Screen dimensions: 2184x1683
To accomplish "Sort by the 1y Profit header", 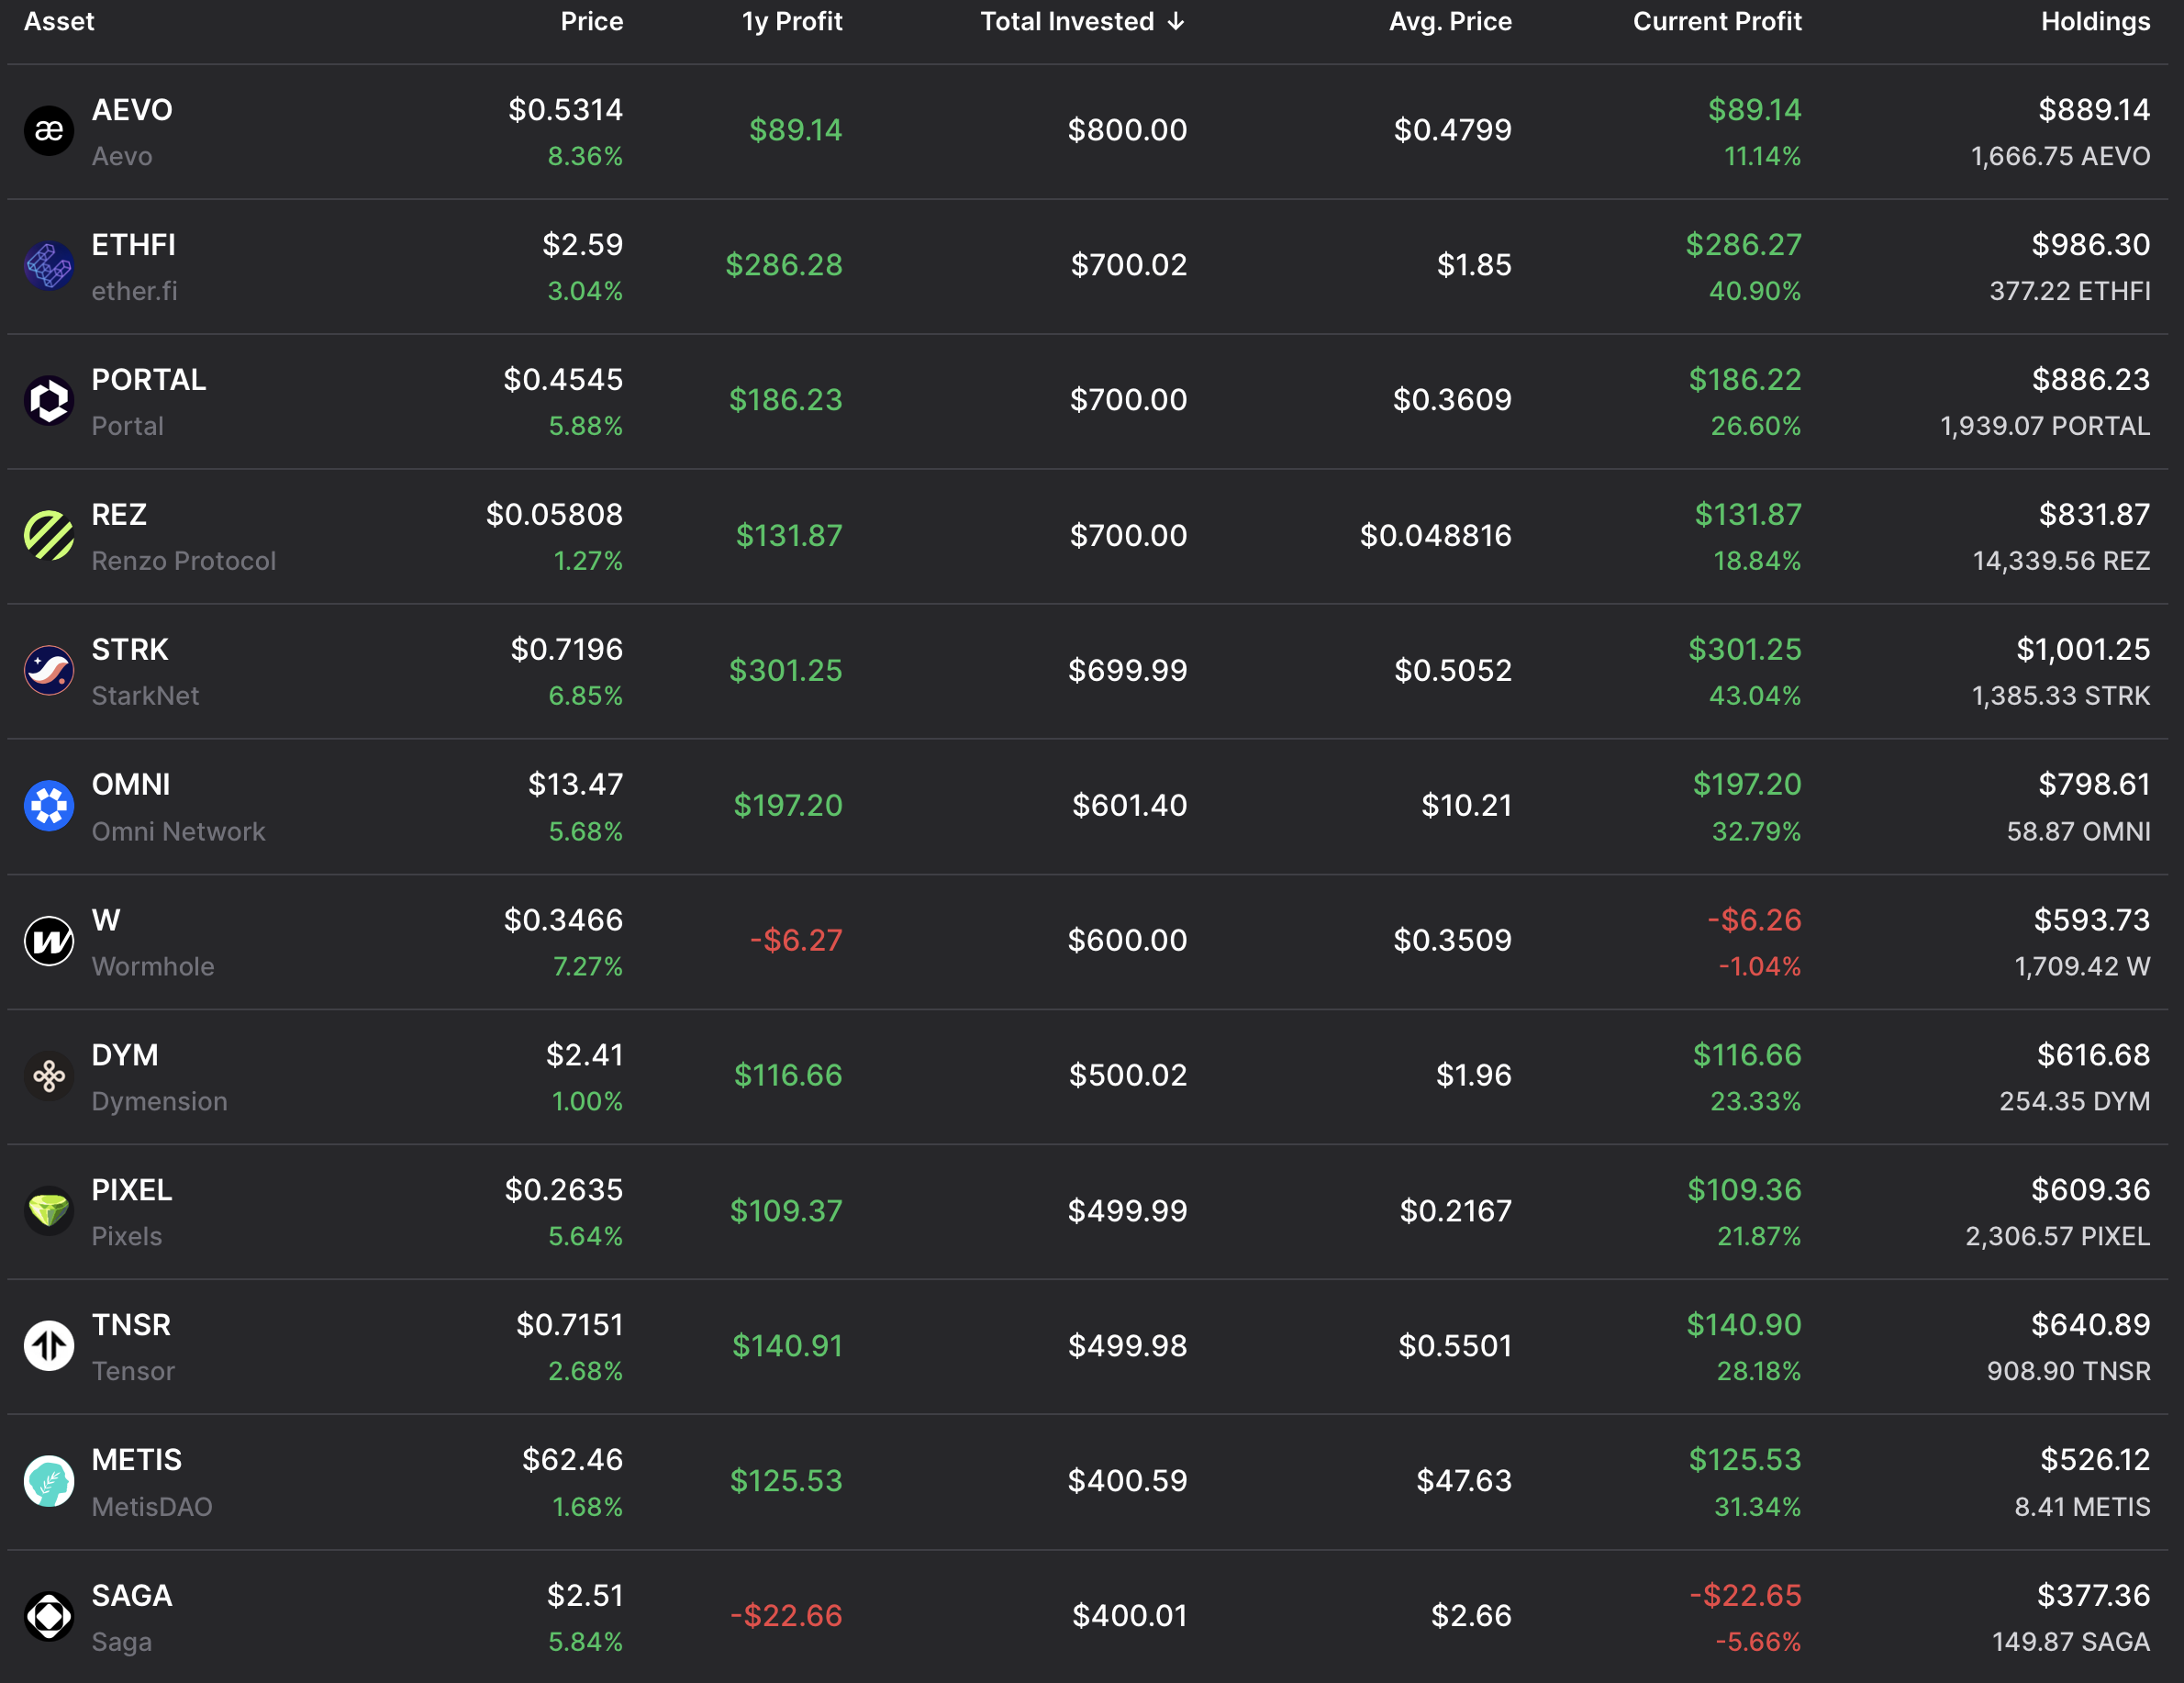I will click(791, 22).
